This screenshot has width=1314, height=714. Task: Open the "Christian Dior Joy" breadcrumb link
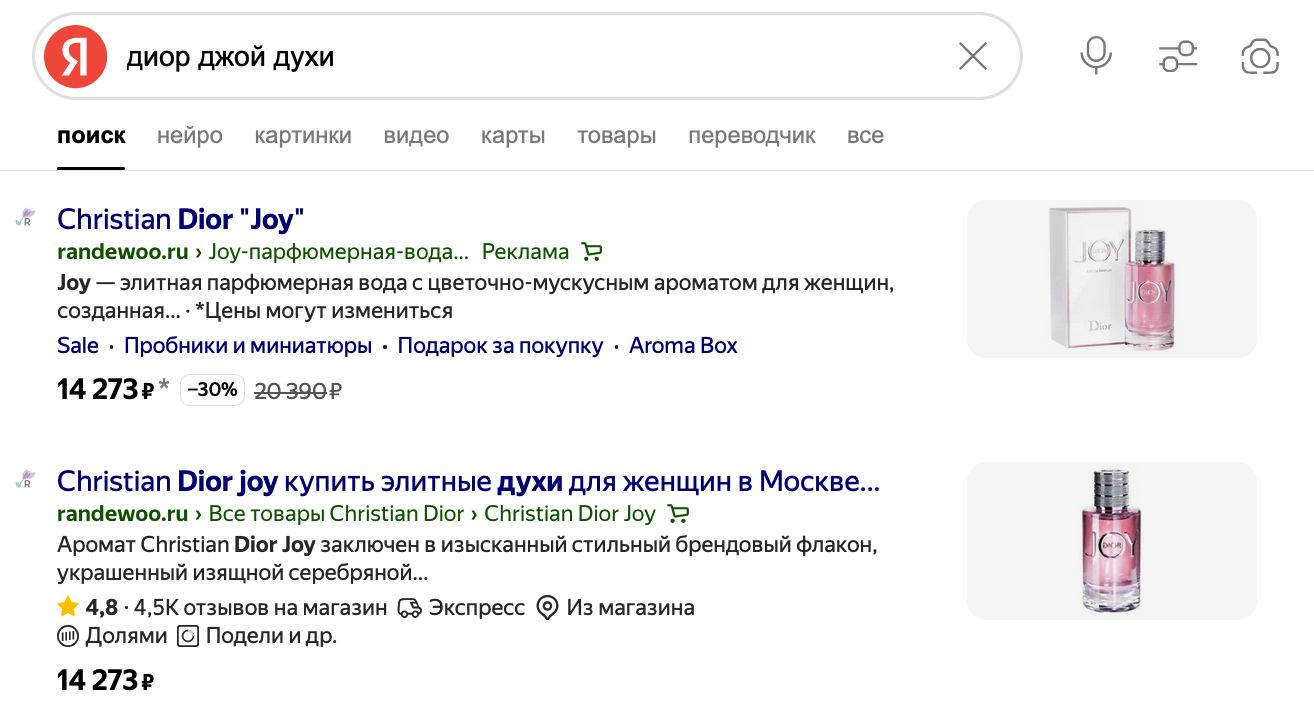pyautogui.click(x=569, y=514)
